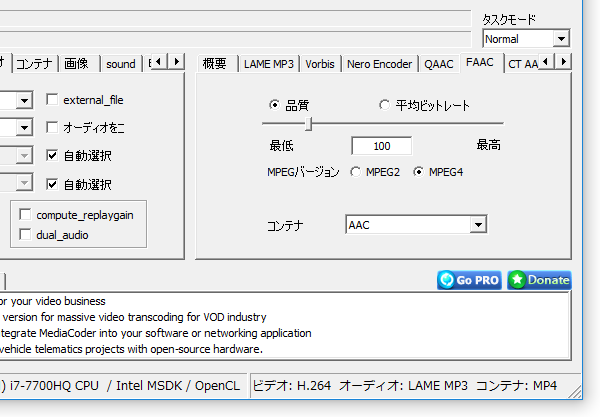Click the Donate button
The height and width of the screenshot is (417, 600).
click(x=539, y=280)
